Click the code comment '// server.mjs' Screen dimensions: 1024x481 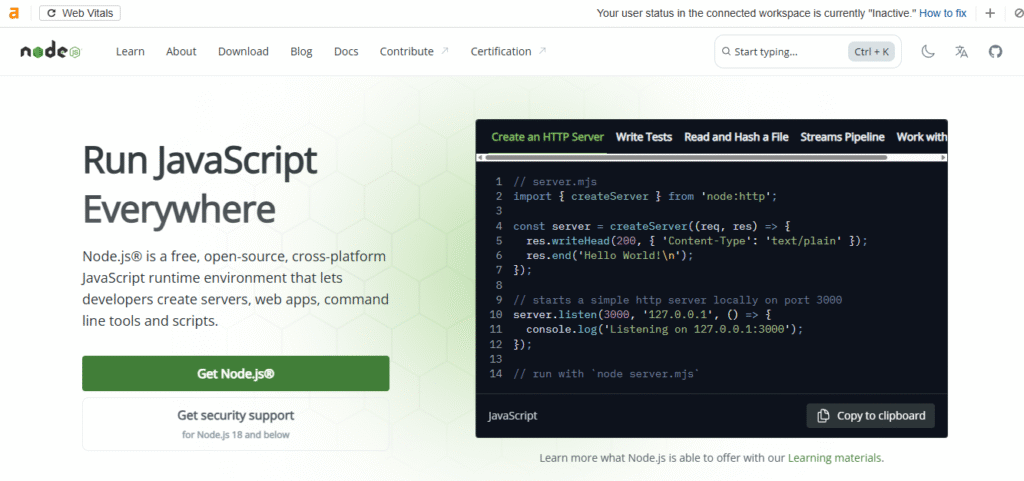(x=555, y=181)
